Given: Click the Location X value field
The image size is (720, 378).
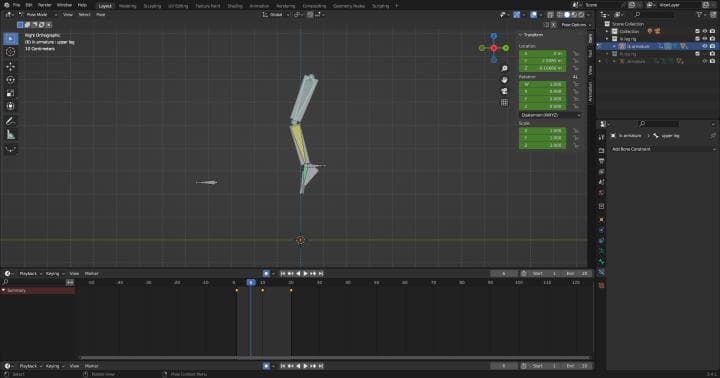Looking at the screenshot, I should point(542,54).
